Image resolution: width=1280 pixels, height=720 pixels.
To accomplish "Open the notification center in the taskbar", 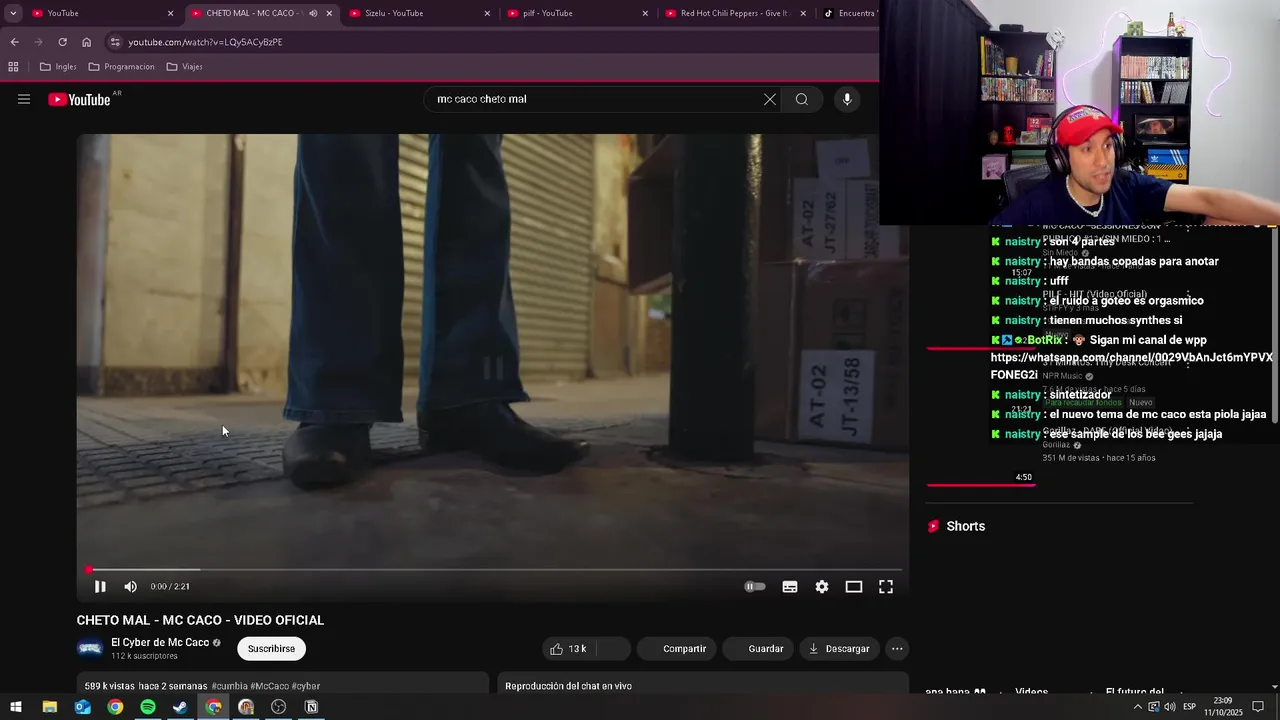I will pos(1258,707).
